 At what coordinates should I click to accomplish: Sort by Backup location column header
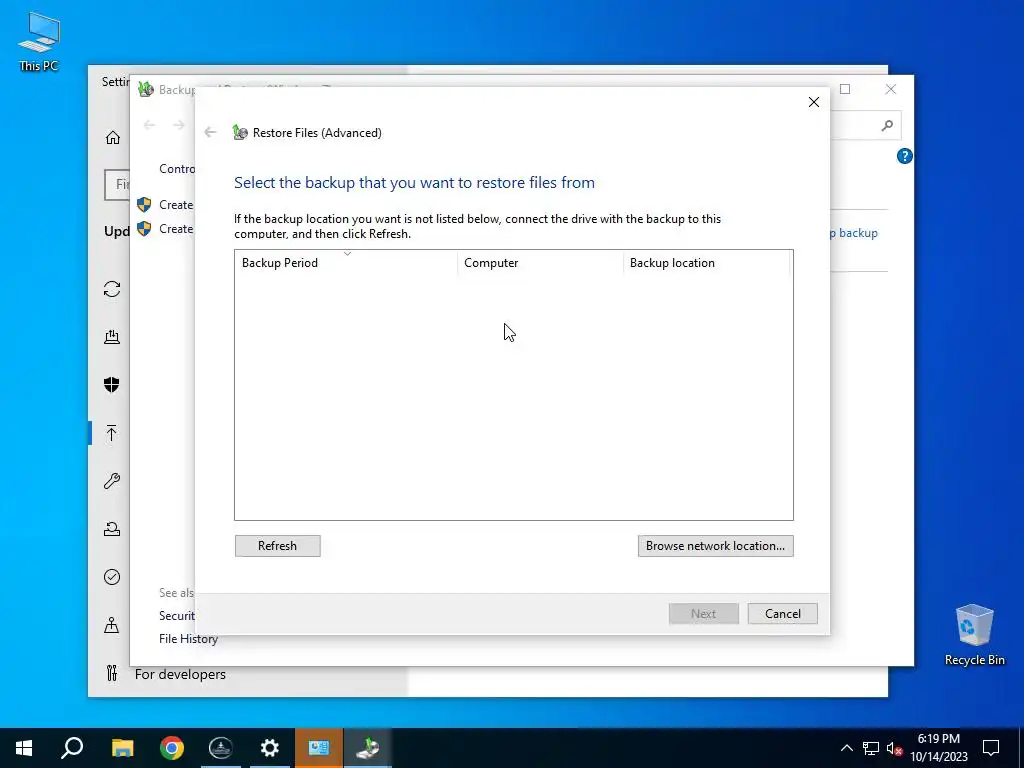pyautogui.click(x=707, y=263)
